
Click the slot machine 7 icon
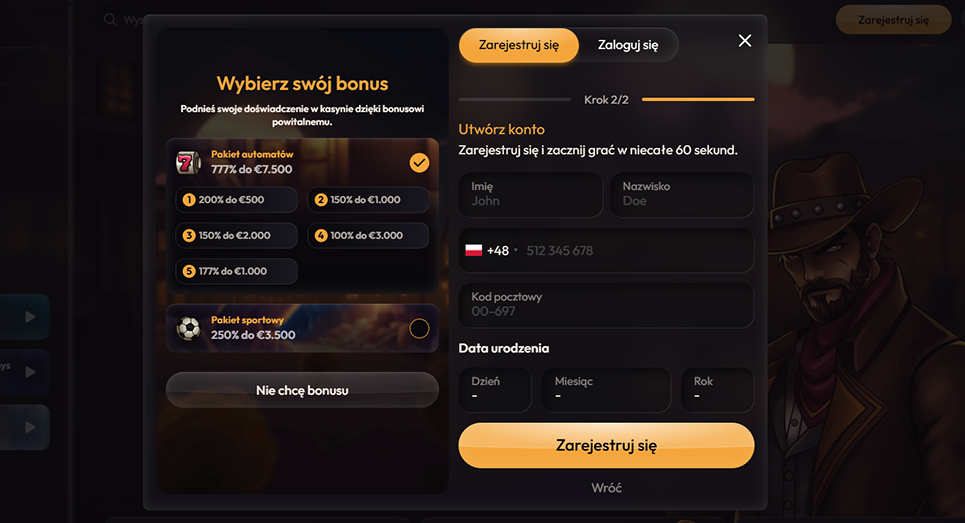click(x=188, y=162)
